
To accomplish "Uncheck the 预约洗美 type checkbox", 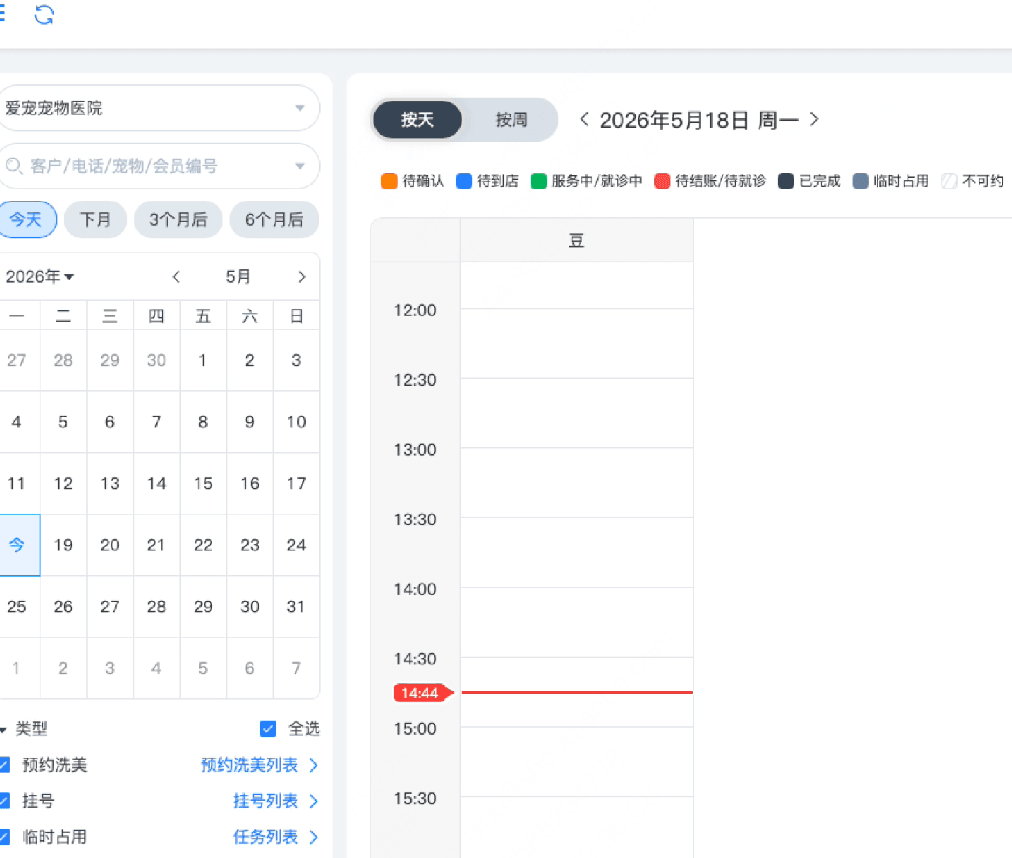I will tap(3, 765).
